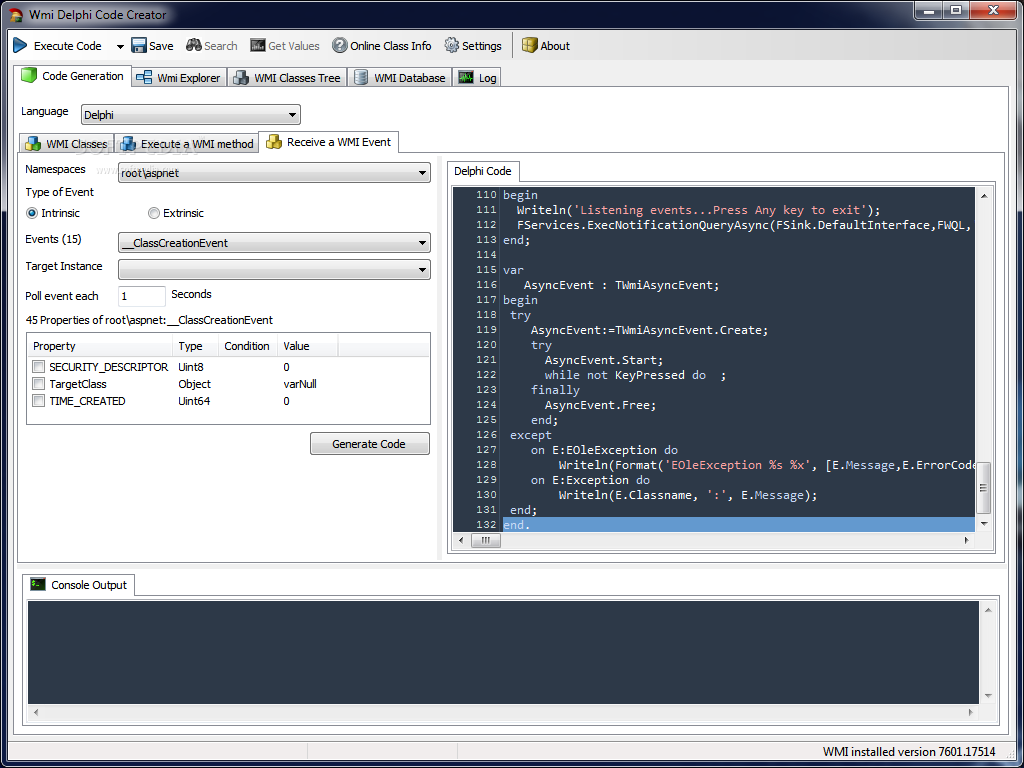Switch to the WMI Database tab

click(400, 78)
